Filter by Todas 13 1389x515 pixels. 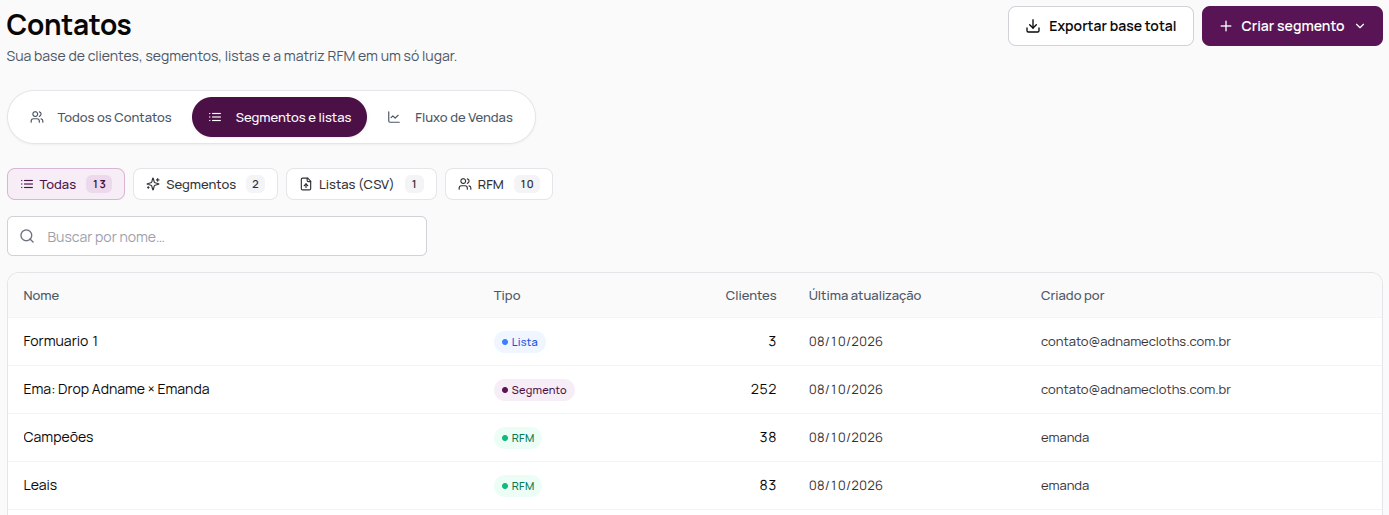pyautogui.click(x=66, y=184)
